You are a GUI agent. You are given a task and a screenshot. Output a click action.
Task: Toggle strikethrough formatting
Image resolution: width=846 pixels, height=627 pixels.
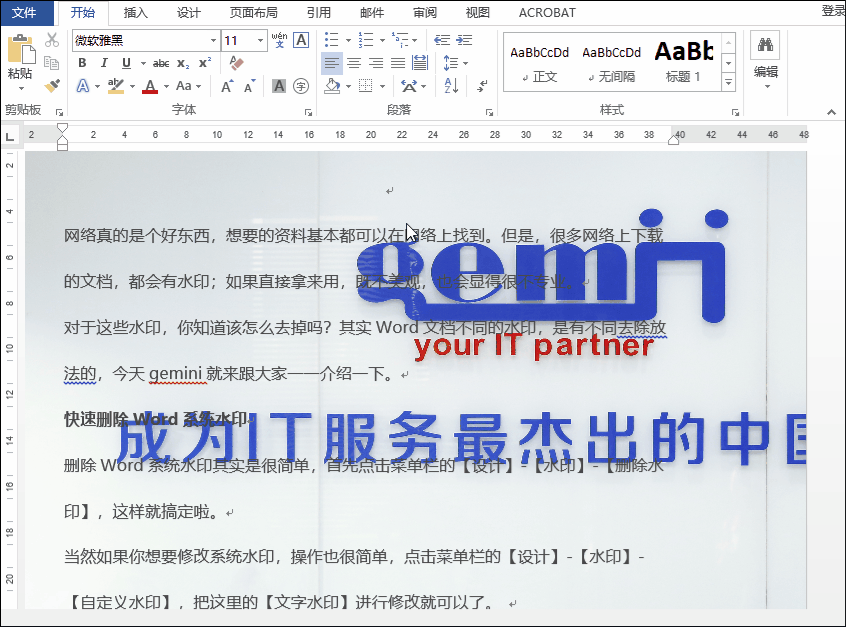coord(160,62)
